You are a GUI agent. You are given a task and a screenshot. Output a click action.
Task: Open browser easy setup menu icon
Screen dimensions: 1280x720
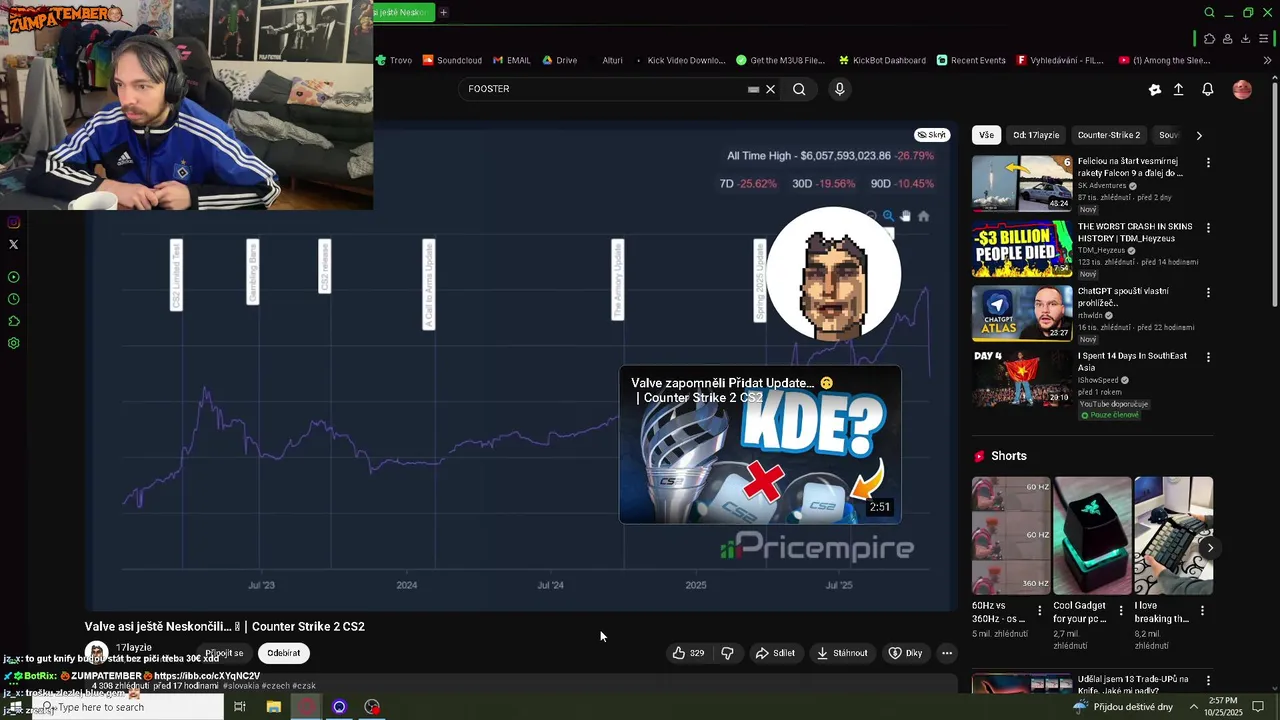click(1264, 39)
